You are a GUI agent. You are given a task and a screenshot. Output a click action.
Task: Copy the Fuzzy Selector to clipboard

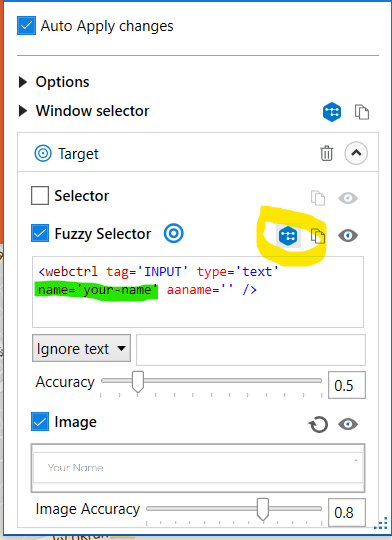click(x=318, y=236)
